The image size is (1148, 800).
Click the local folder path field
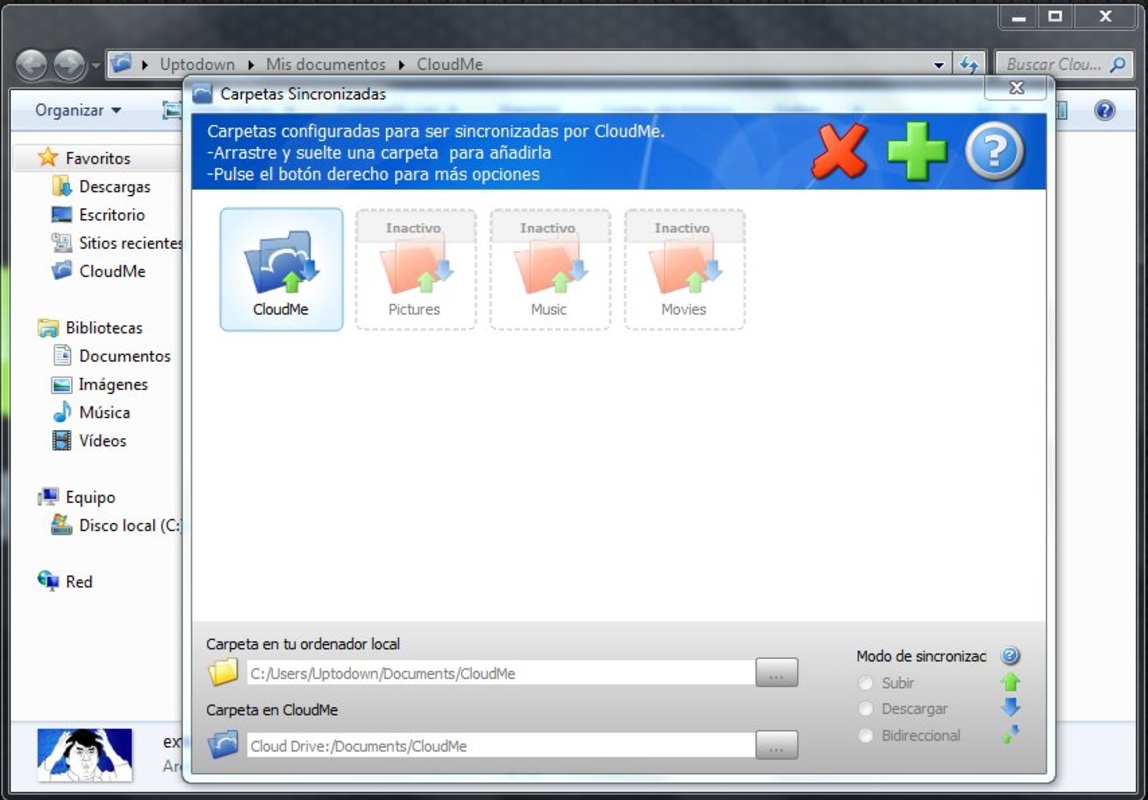coord(501,673)
